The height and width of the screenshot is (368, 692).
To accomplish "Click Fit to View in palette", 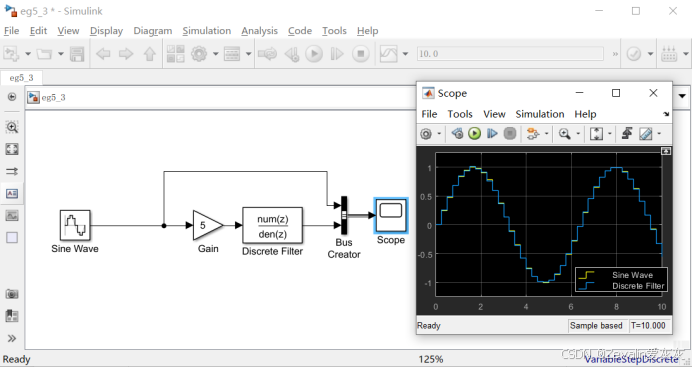I will pos(12,149).
